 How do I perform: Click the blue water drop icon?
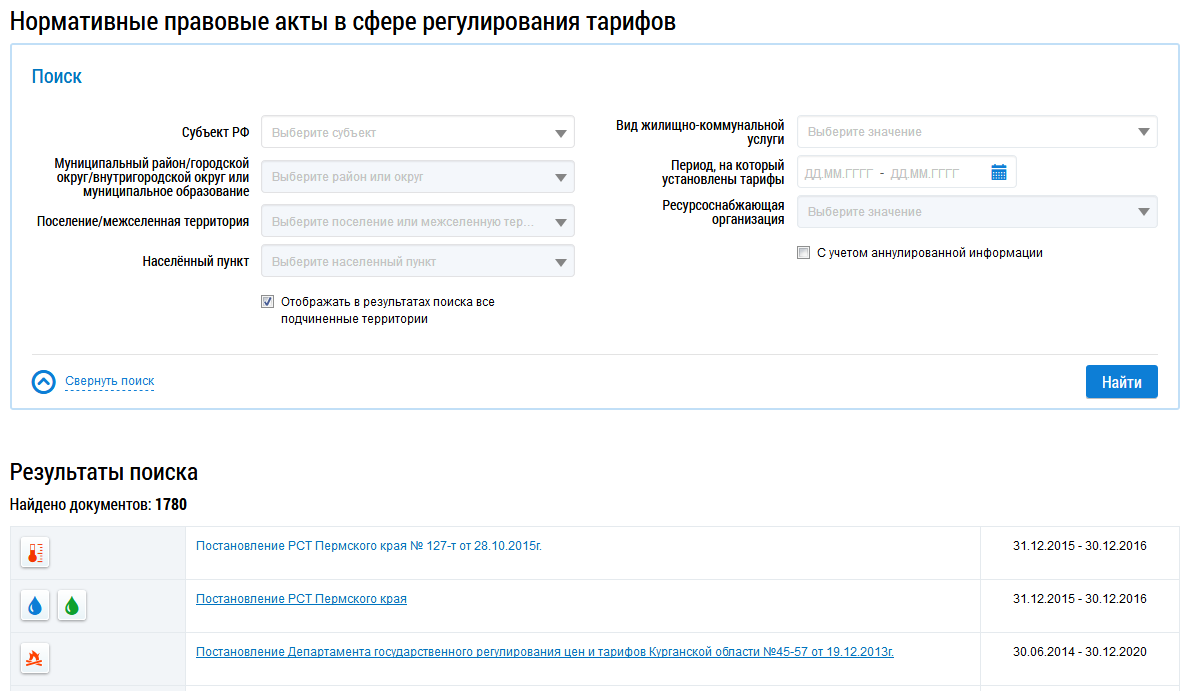coord(35,606)
